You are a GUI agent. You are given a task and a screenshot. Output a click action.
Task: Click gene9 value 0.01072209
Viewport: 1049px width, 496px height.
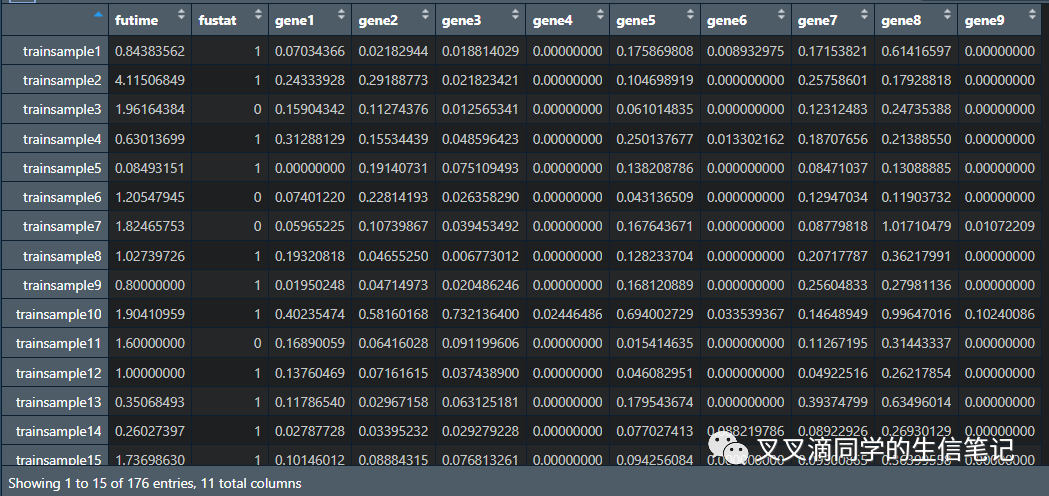pyautogui.click(x=1000, y=227)
